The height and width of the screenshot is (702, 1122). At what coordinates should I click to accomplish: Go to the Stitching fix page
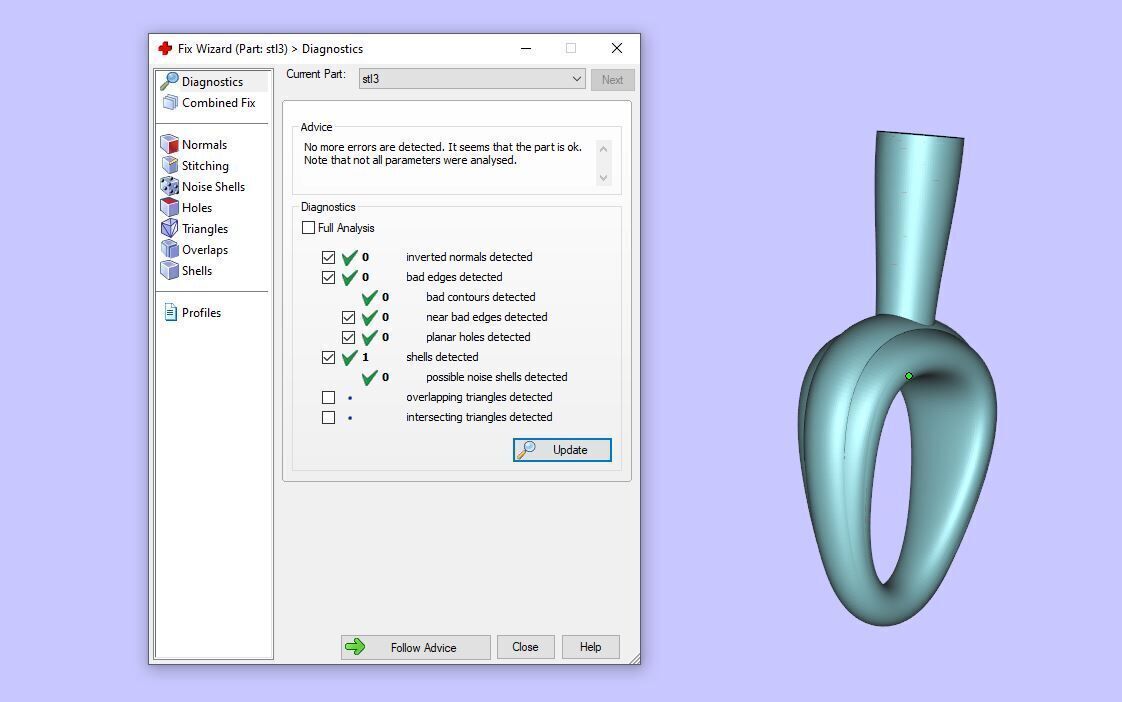(x=205, y=165)
